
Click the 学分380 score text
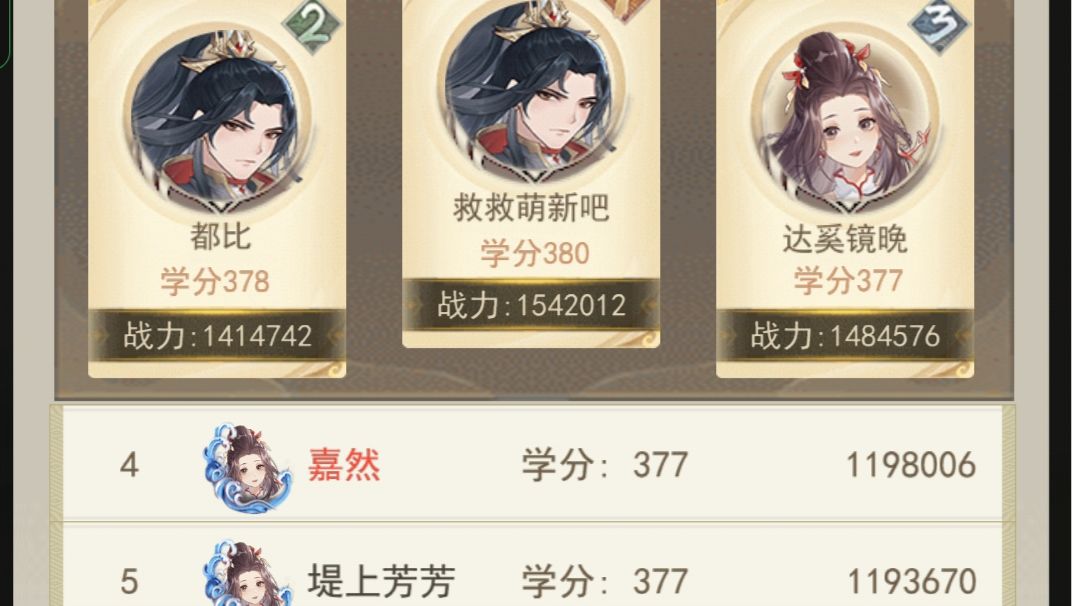click(535, 253)
